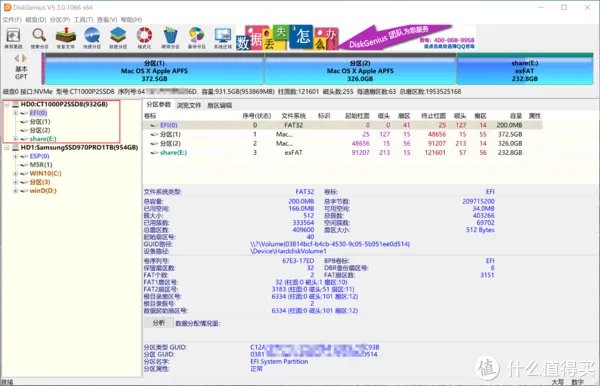
Task: Select the Format (格式化) lifebuoy icon
Action: click(x=144, y=38)
